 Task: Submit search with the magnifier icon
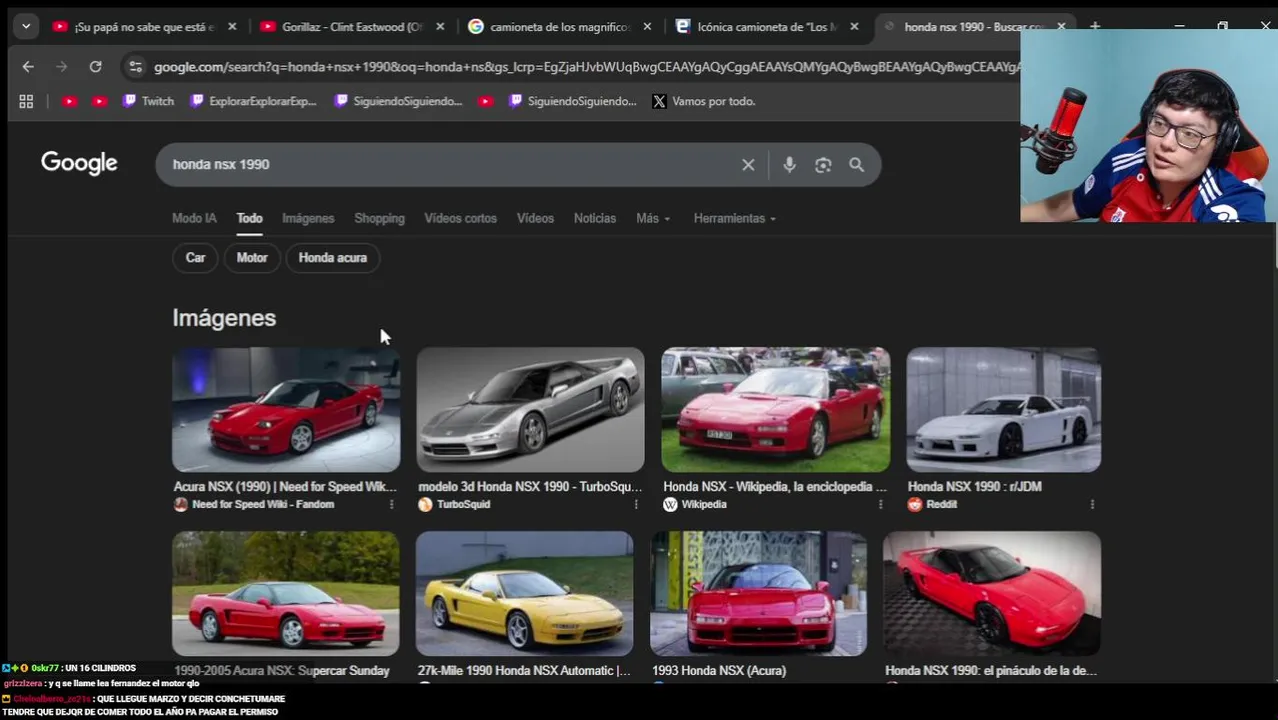(x=857, y=165)
